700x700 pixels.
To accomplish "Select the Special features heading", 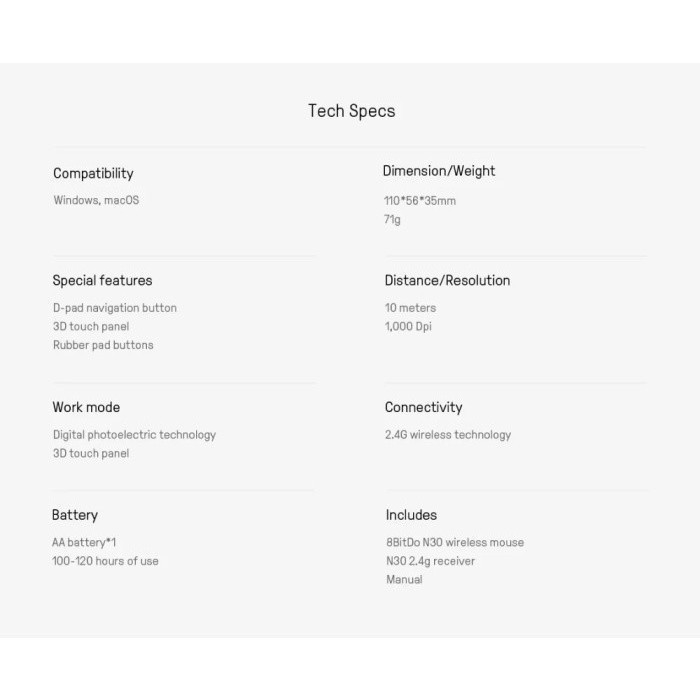I will click(102, 280).
